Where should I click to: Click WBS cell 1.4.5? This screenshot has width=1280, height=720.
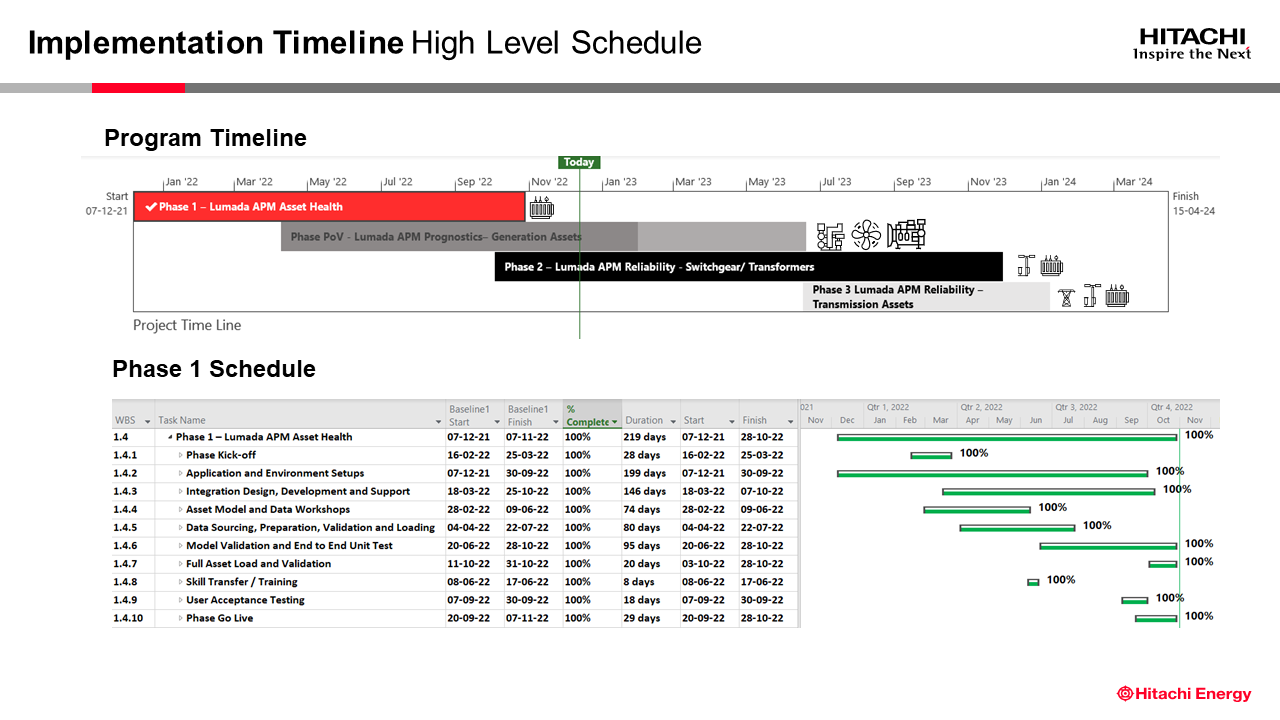[133, 527]
